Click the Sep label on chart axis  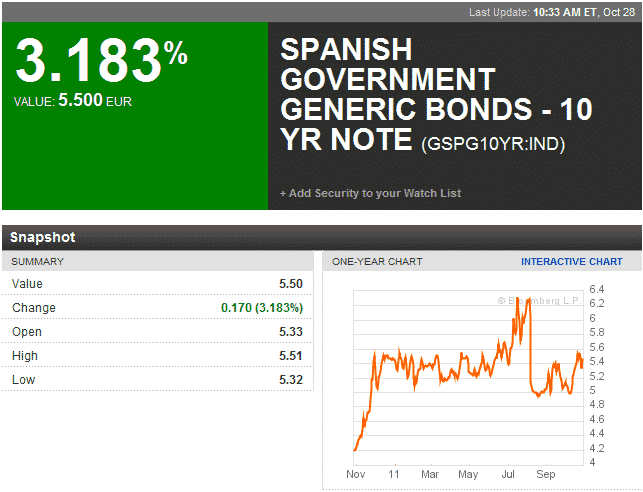coord(545,474)
